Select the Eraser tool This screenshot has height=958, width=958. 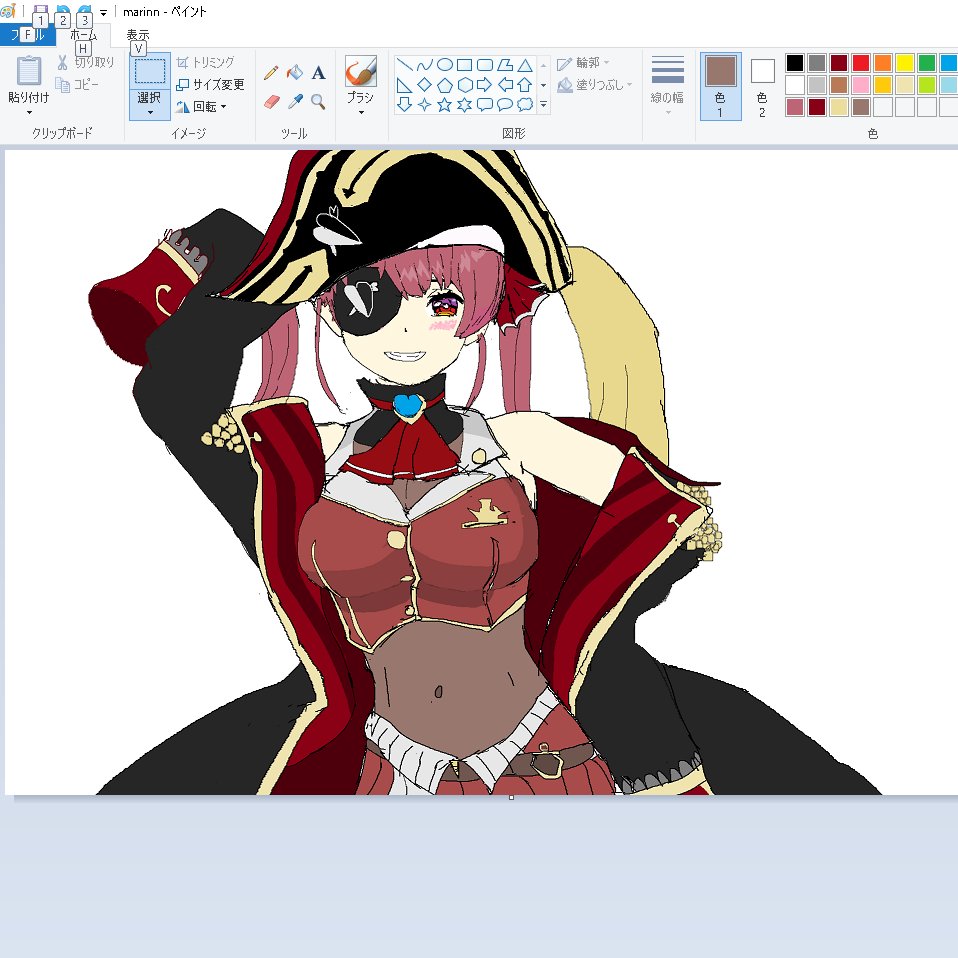(271, 101)
